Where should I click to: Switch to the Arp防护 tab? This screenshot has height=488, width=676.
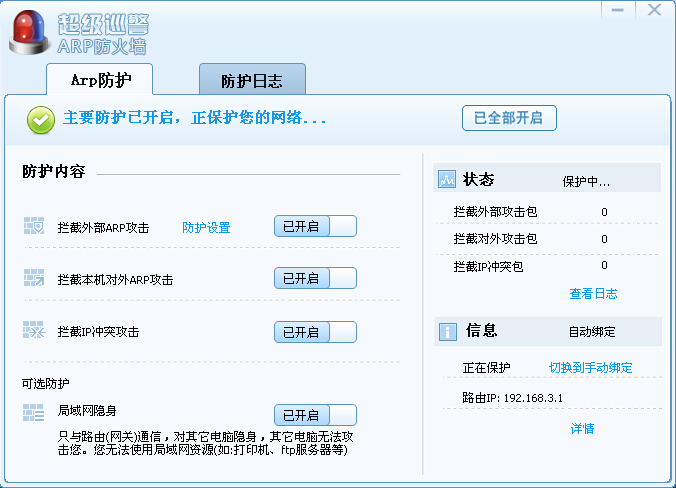(x=100, y=79)
